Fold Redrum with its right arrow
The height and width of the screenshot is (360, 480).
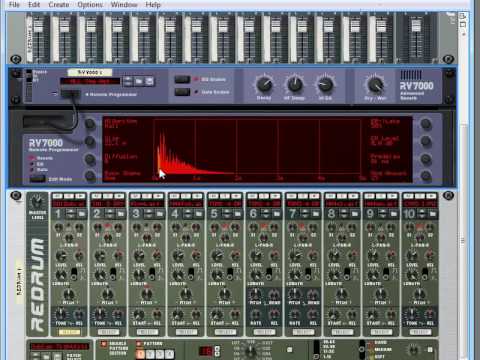(x=448, y=195)
